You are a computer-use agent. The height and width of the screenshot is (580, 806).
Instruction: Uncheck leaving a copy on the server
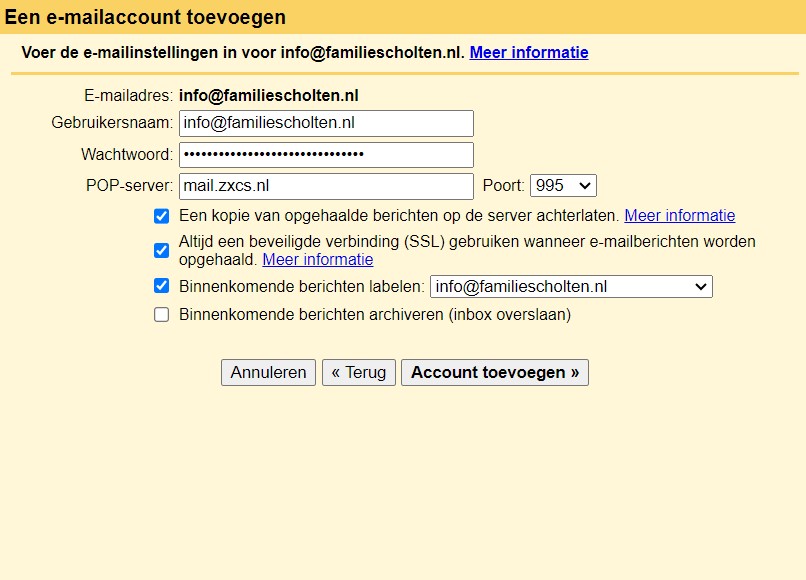coord(161,216)
